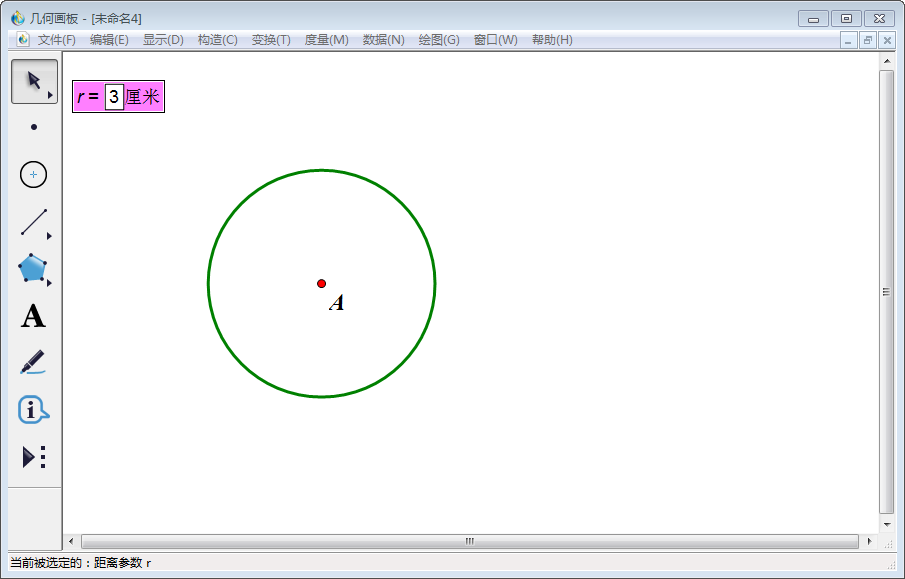
Task: Open the 度量(M) menu
Action: coord(327,40)
